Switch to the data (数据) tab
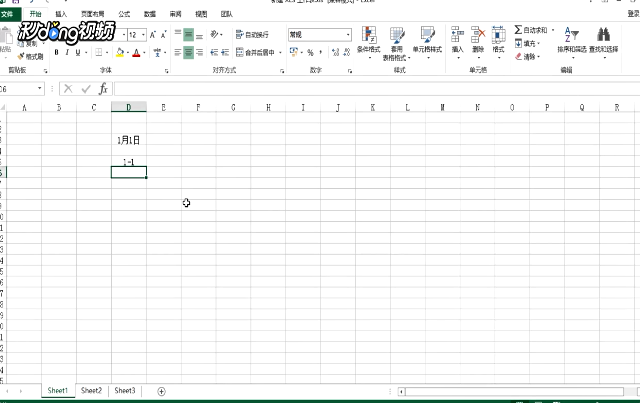Viewport: 640px width, 403px height. pos(150,14)
